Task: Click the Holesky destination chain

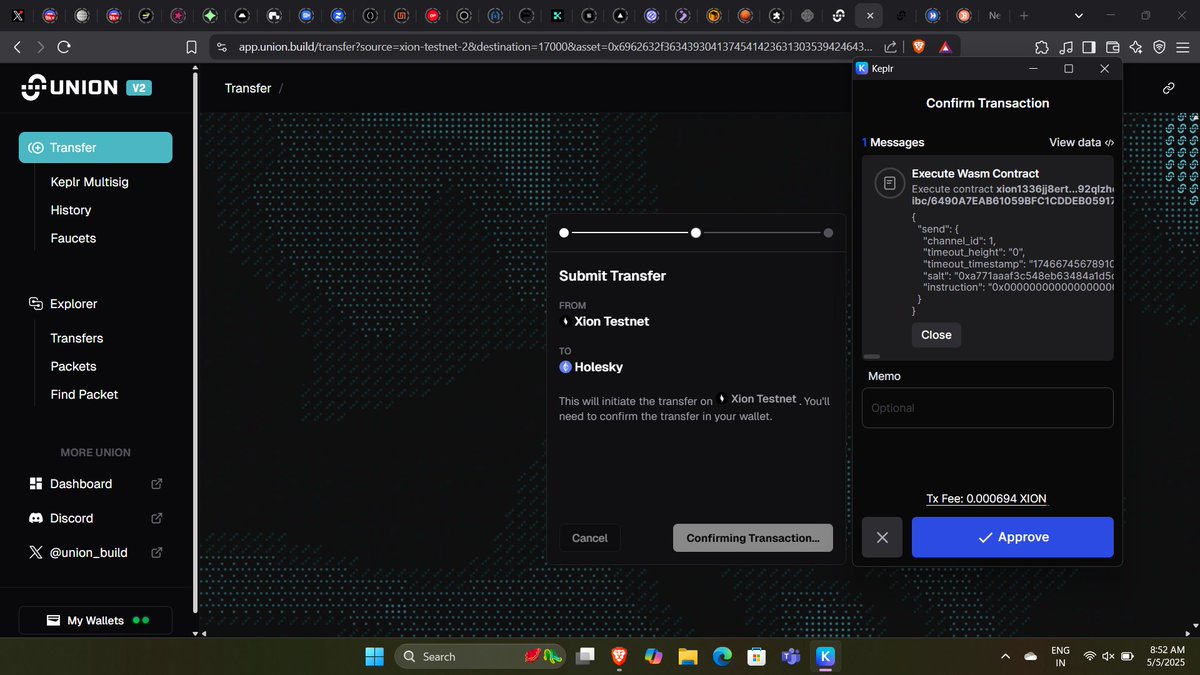Action: pos(591,367)
